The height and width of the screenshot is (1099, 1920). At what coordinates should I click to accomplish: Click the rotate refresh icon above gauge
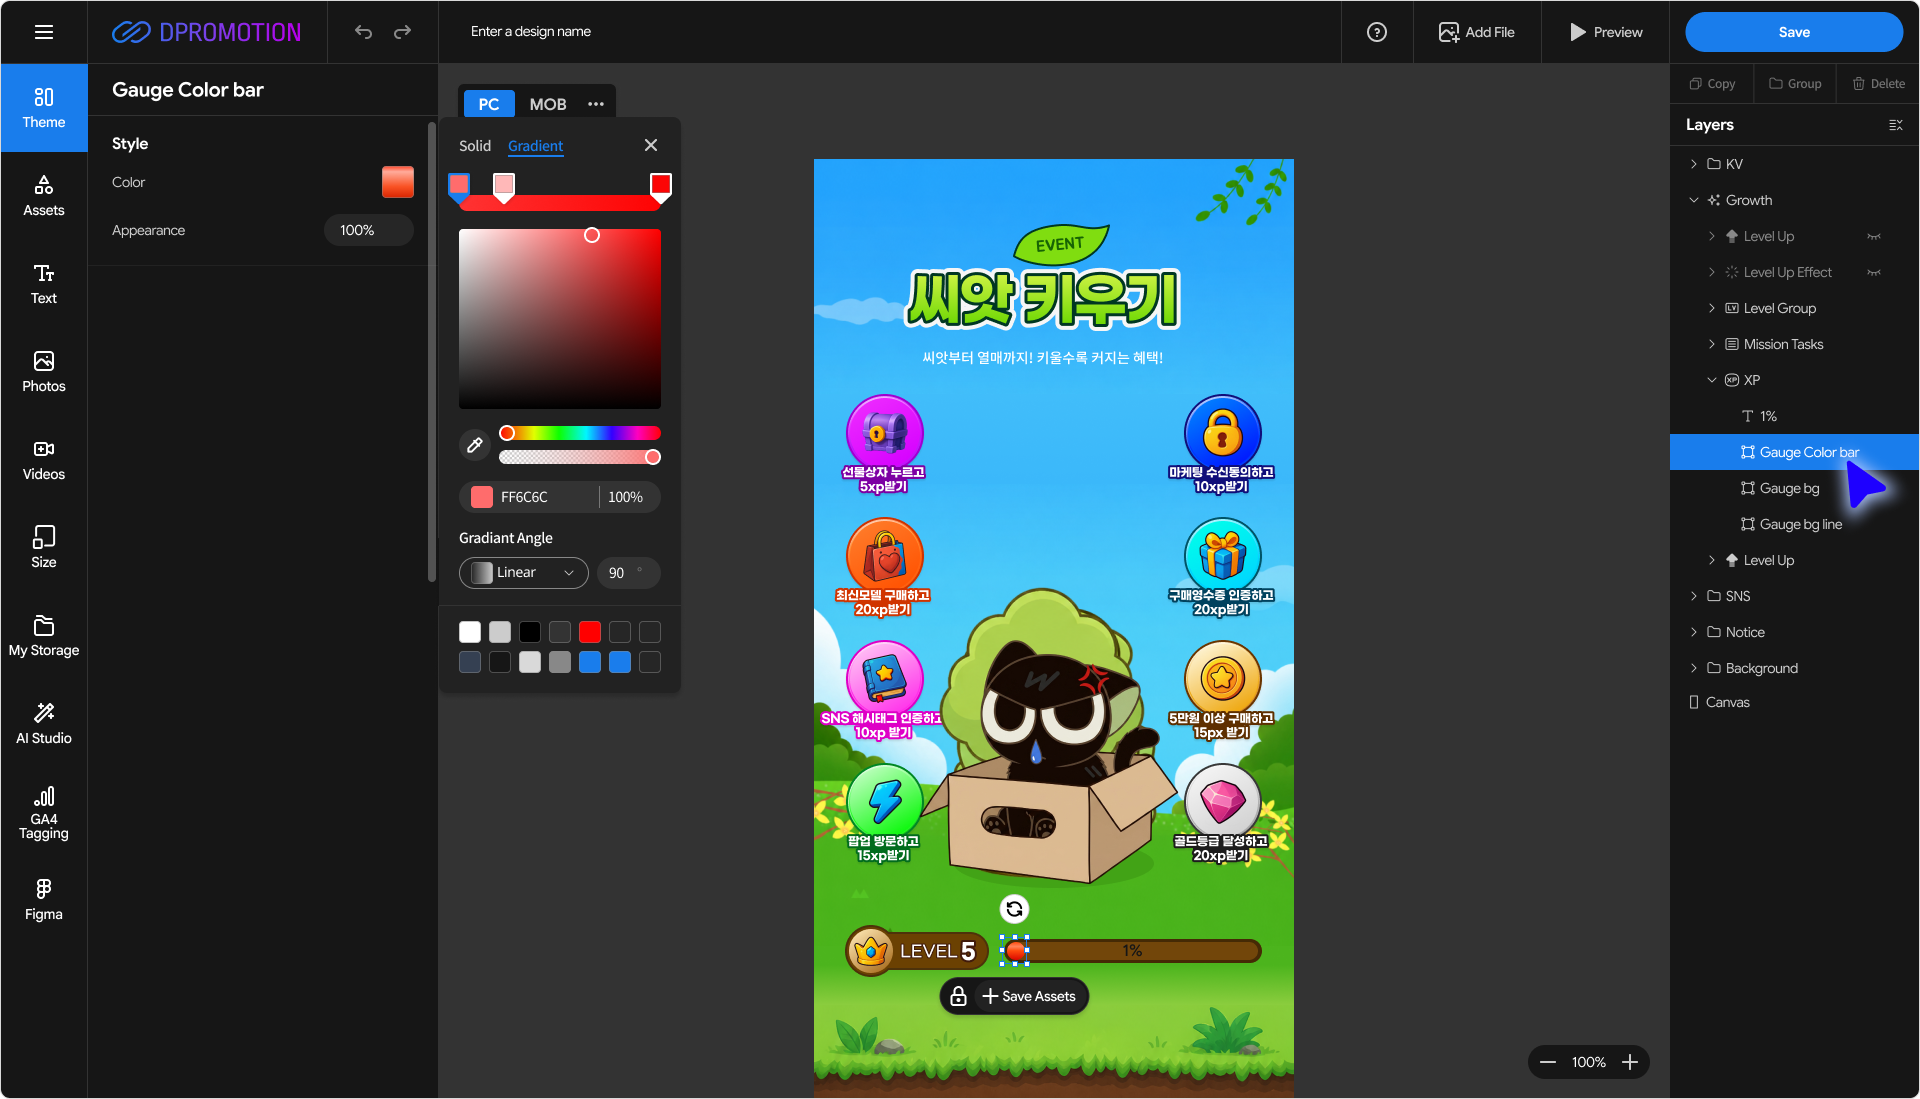[x=1014, y=908]
